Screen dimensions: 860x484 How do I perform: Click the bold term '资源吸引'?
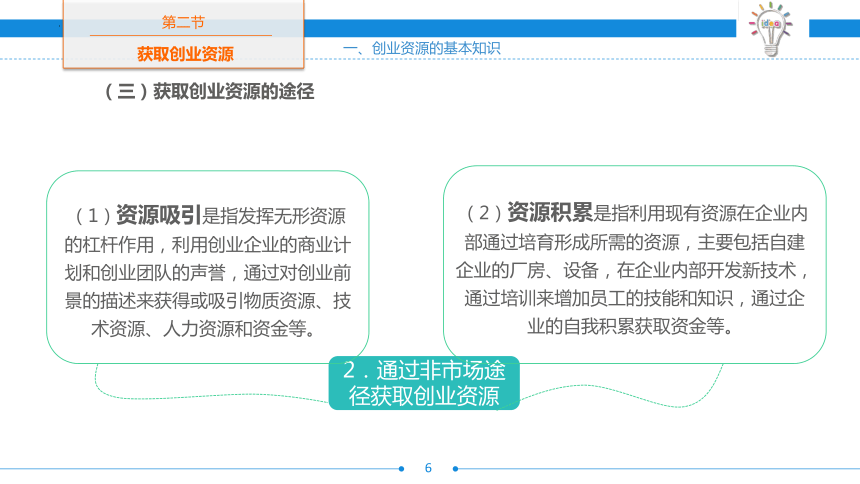pyautogui.click(x=159, y=215)
